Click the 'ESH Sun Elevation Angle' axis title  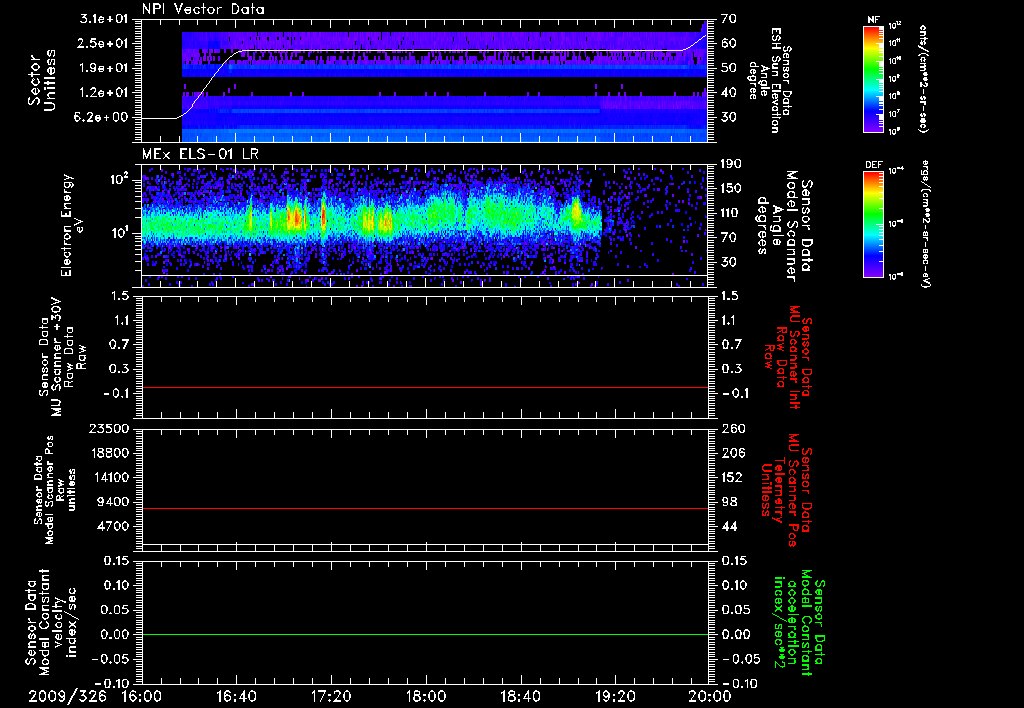tap(769, 80)
